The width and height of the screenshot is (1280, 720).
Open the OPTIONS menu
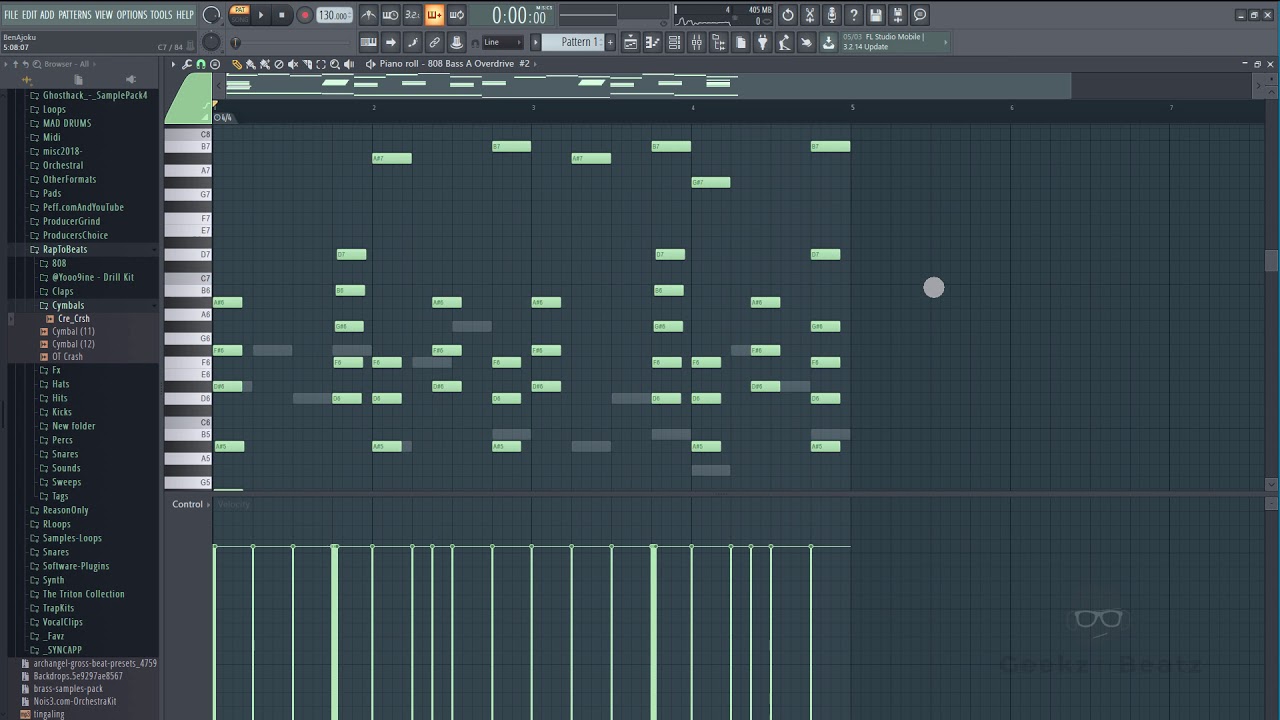(x=131, y=15)
